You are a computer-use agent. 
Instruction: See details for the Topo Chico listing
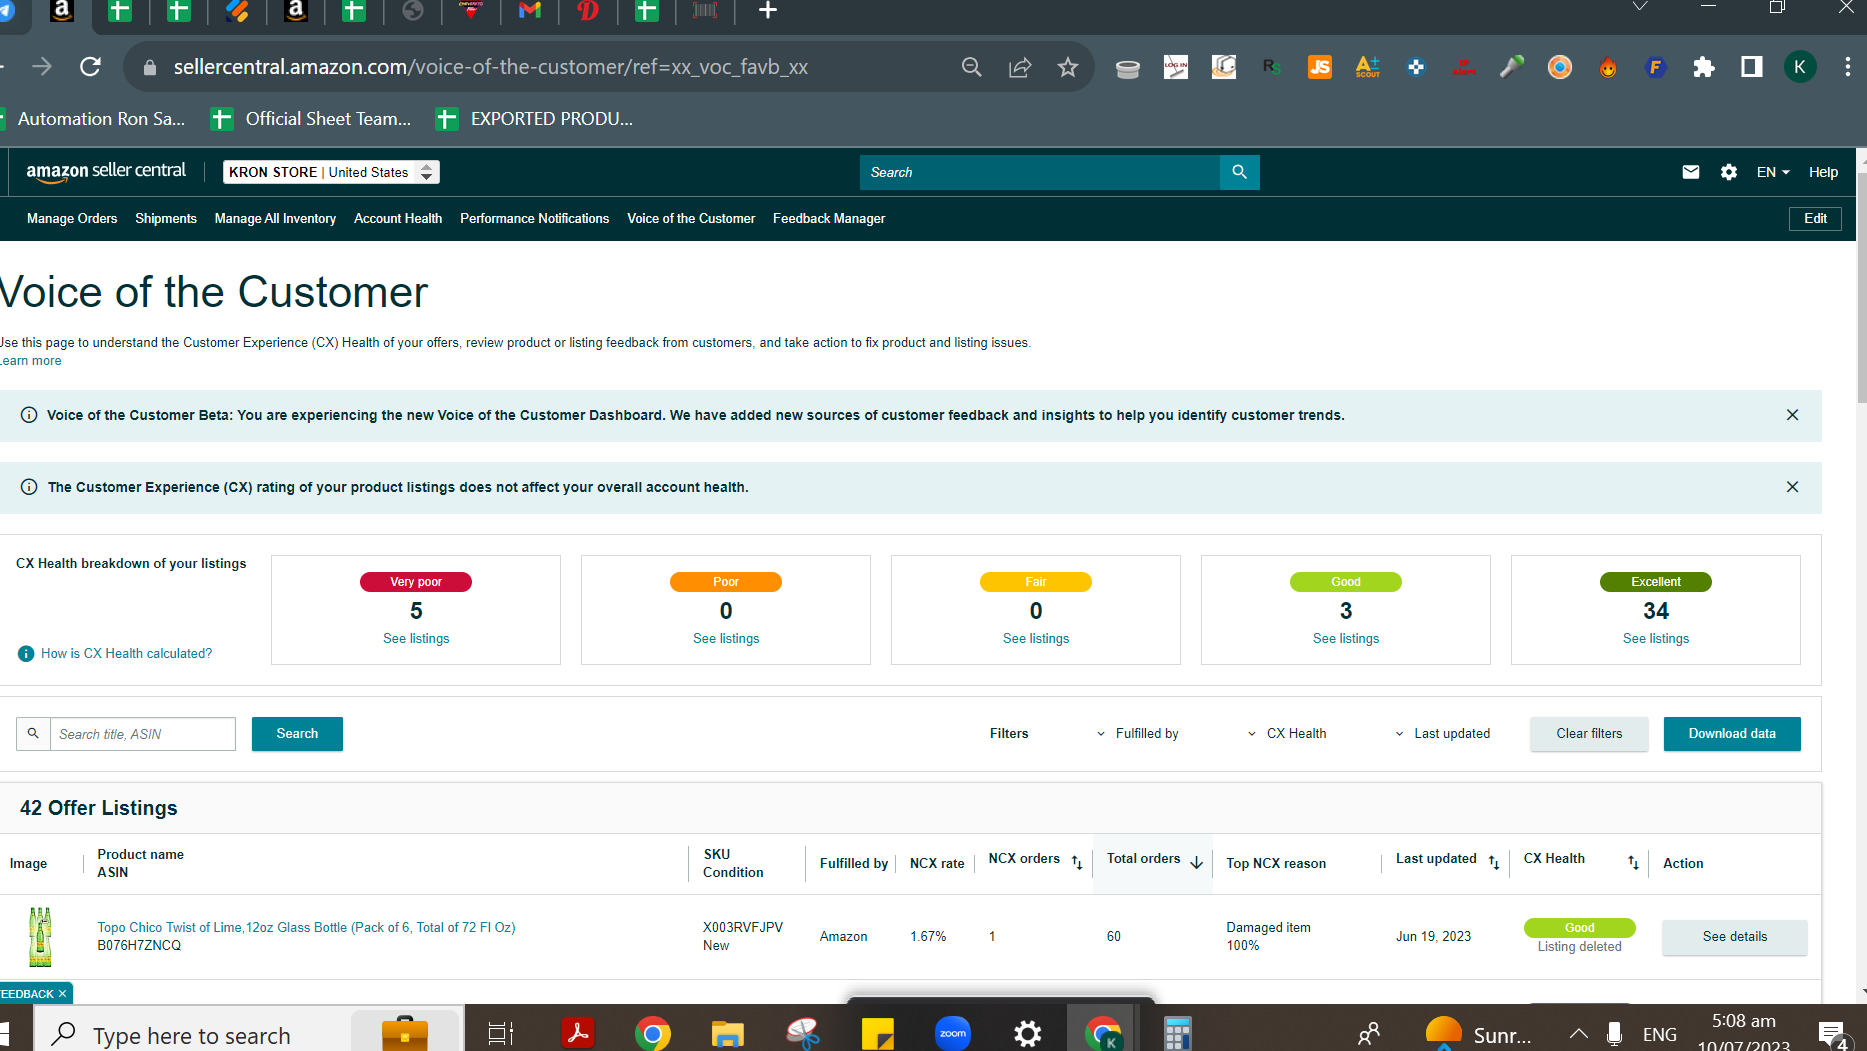pos(1734,937)
